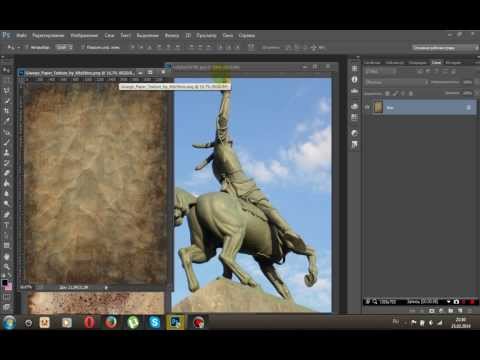Switch to the History panel tab
This screenshot has width=480, height=360.
pos(453,62)
